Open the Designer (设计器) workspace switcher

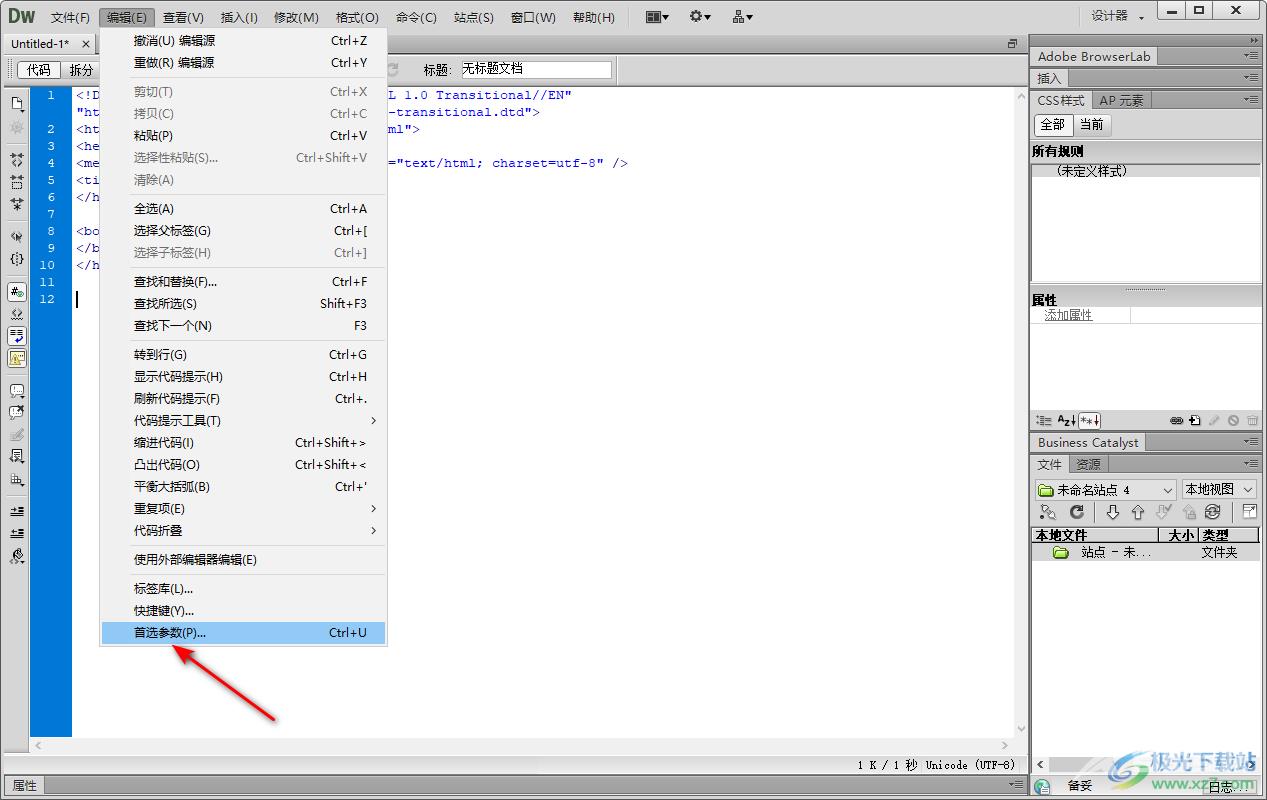tap(1118, 16)
